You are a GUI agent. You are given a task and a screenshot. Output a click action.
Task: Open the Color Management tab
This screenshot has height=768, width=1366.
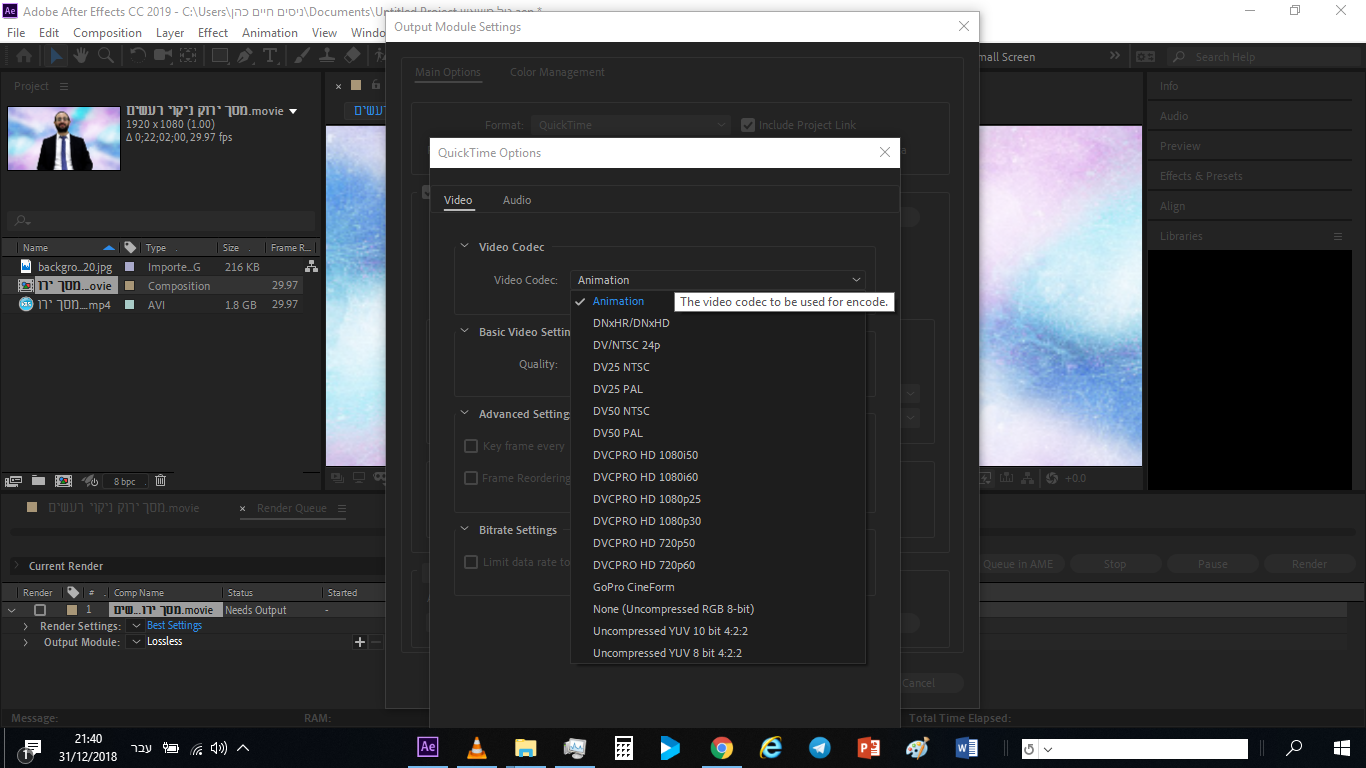(557, 71)
